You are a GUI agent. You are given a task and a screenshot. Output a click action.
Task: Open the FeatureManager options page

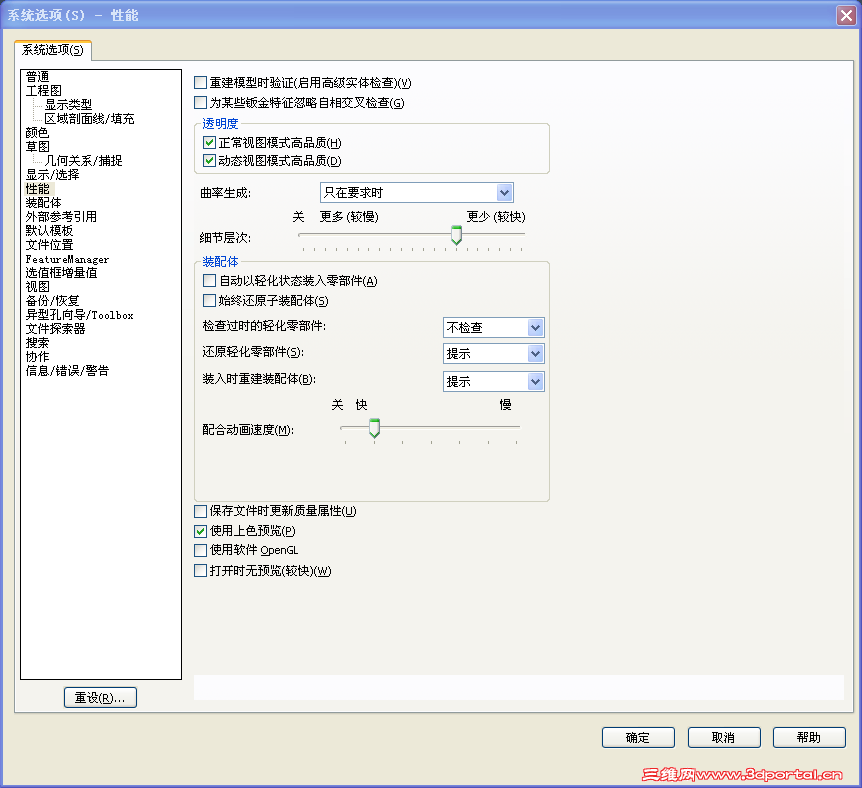(x=67, y=258)
